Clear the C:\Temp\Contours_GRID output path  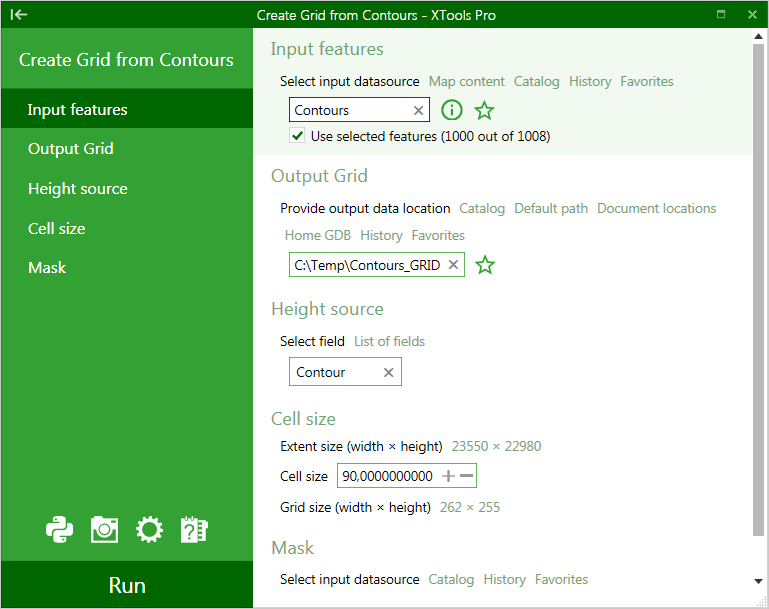point(454,265)
